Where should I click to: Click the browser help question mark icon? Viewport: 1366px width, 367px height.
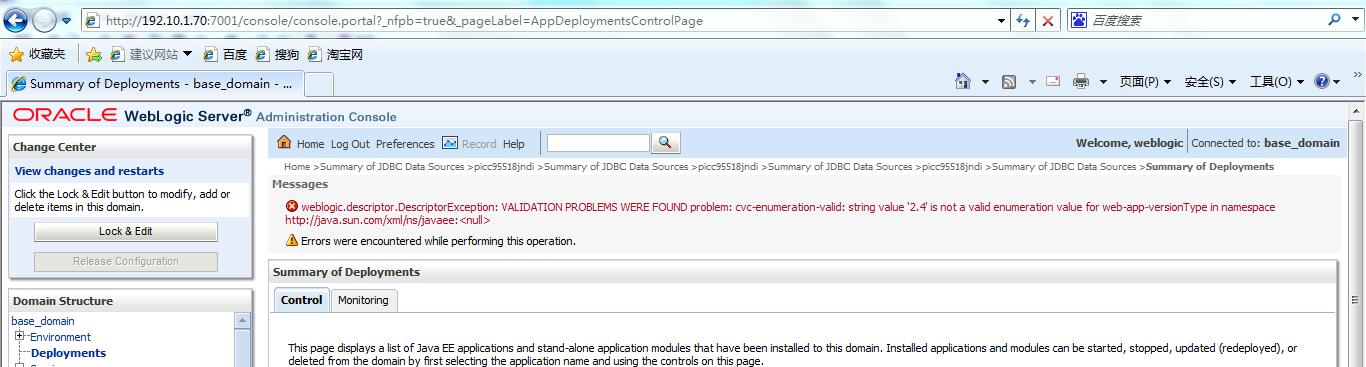(x=1322, y=82)
